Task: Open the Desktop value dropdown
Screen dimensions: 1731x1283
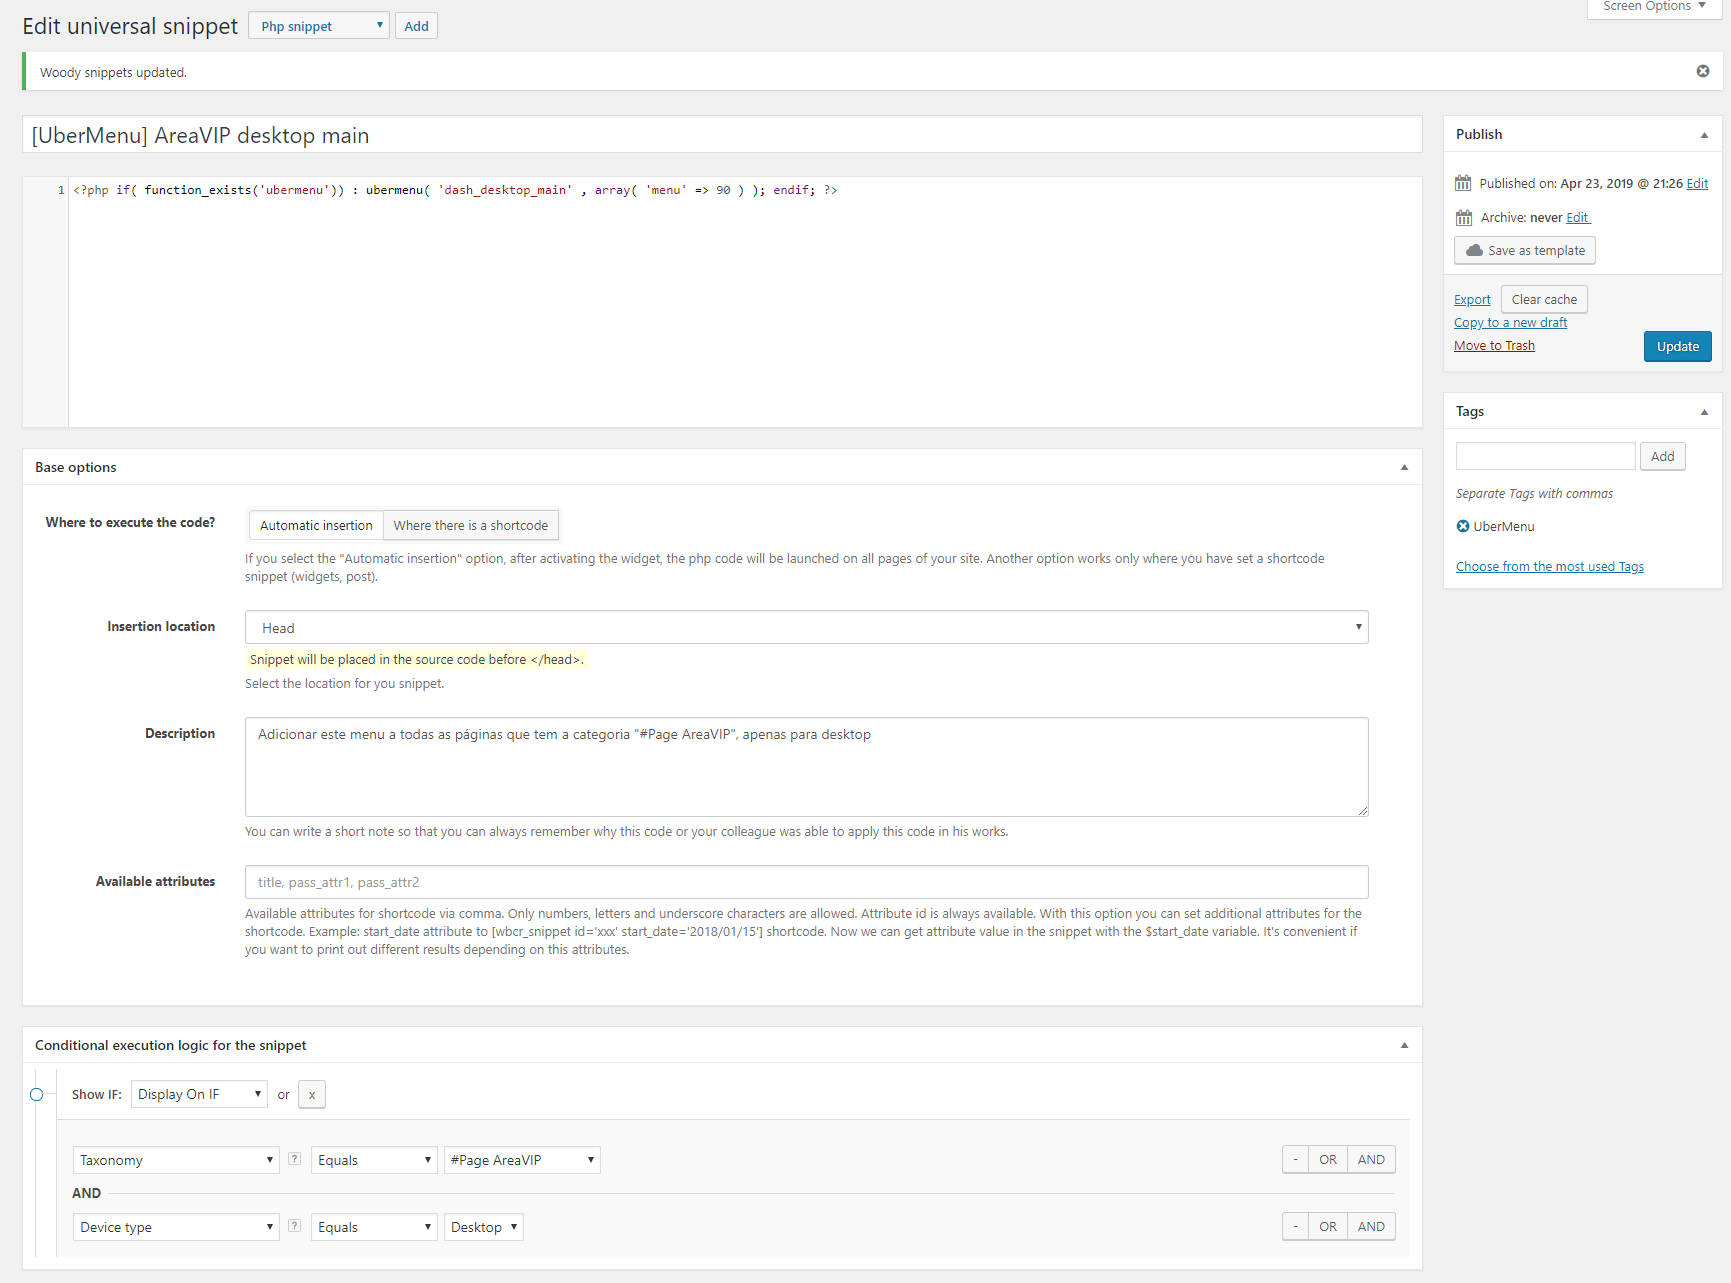Action: 484,1227
